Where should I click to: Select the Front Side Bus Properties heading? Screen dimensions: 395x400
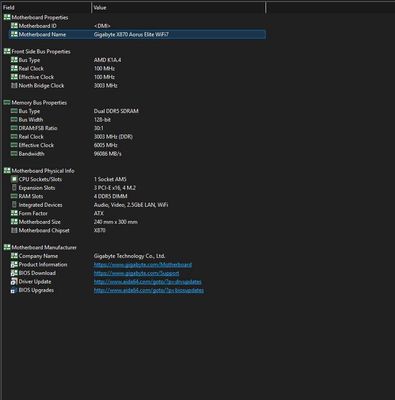(x=41, y=52)
